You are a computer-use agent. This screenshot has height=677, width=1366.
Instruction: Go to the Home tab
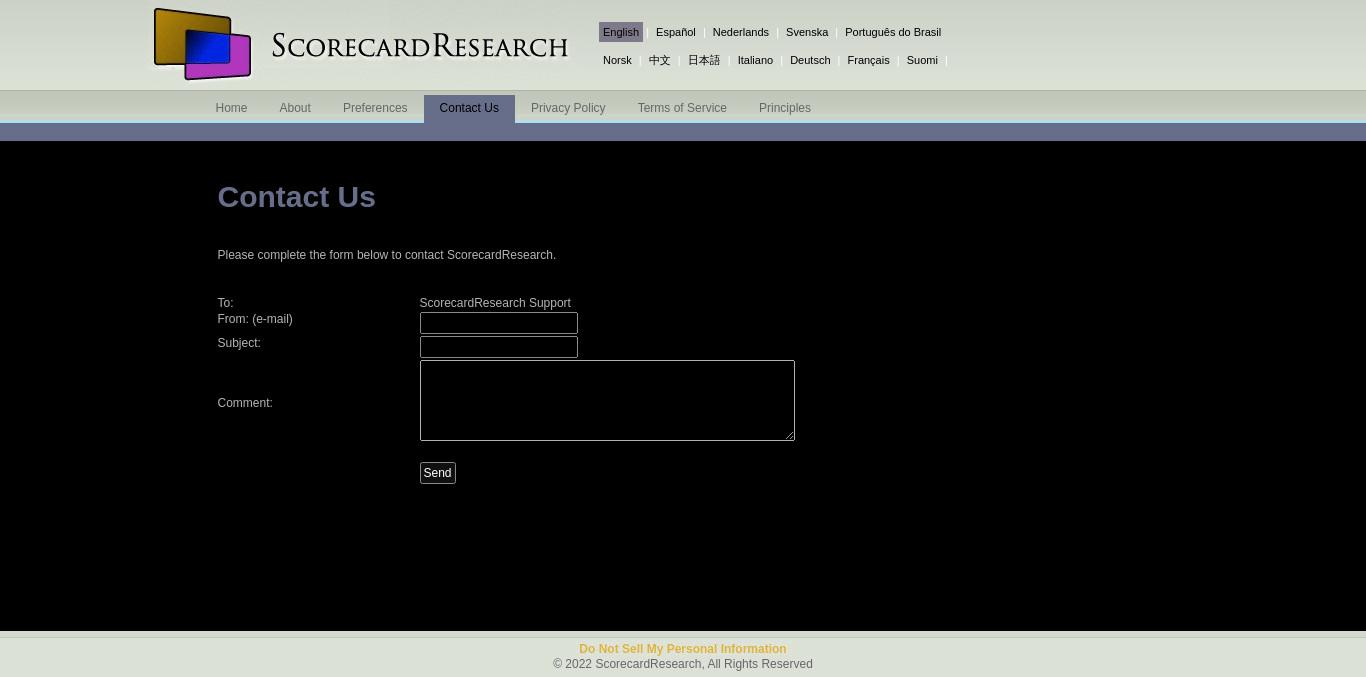pos(231,108)
